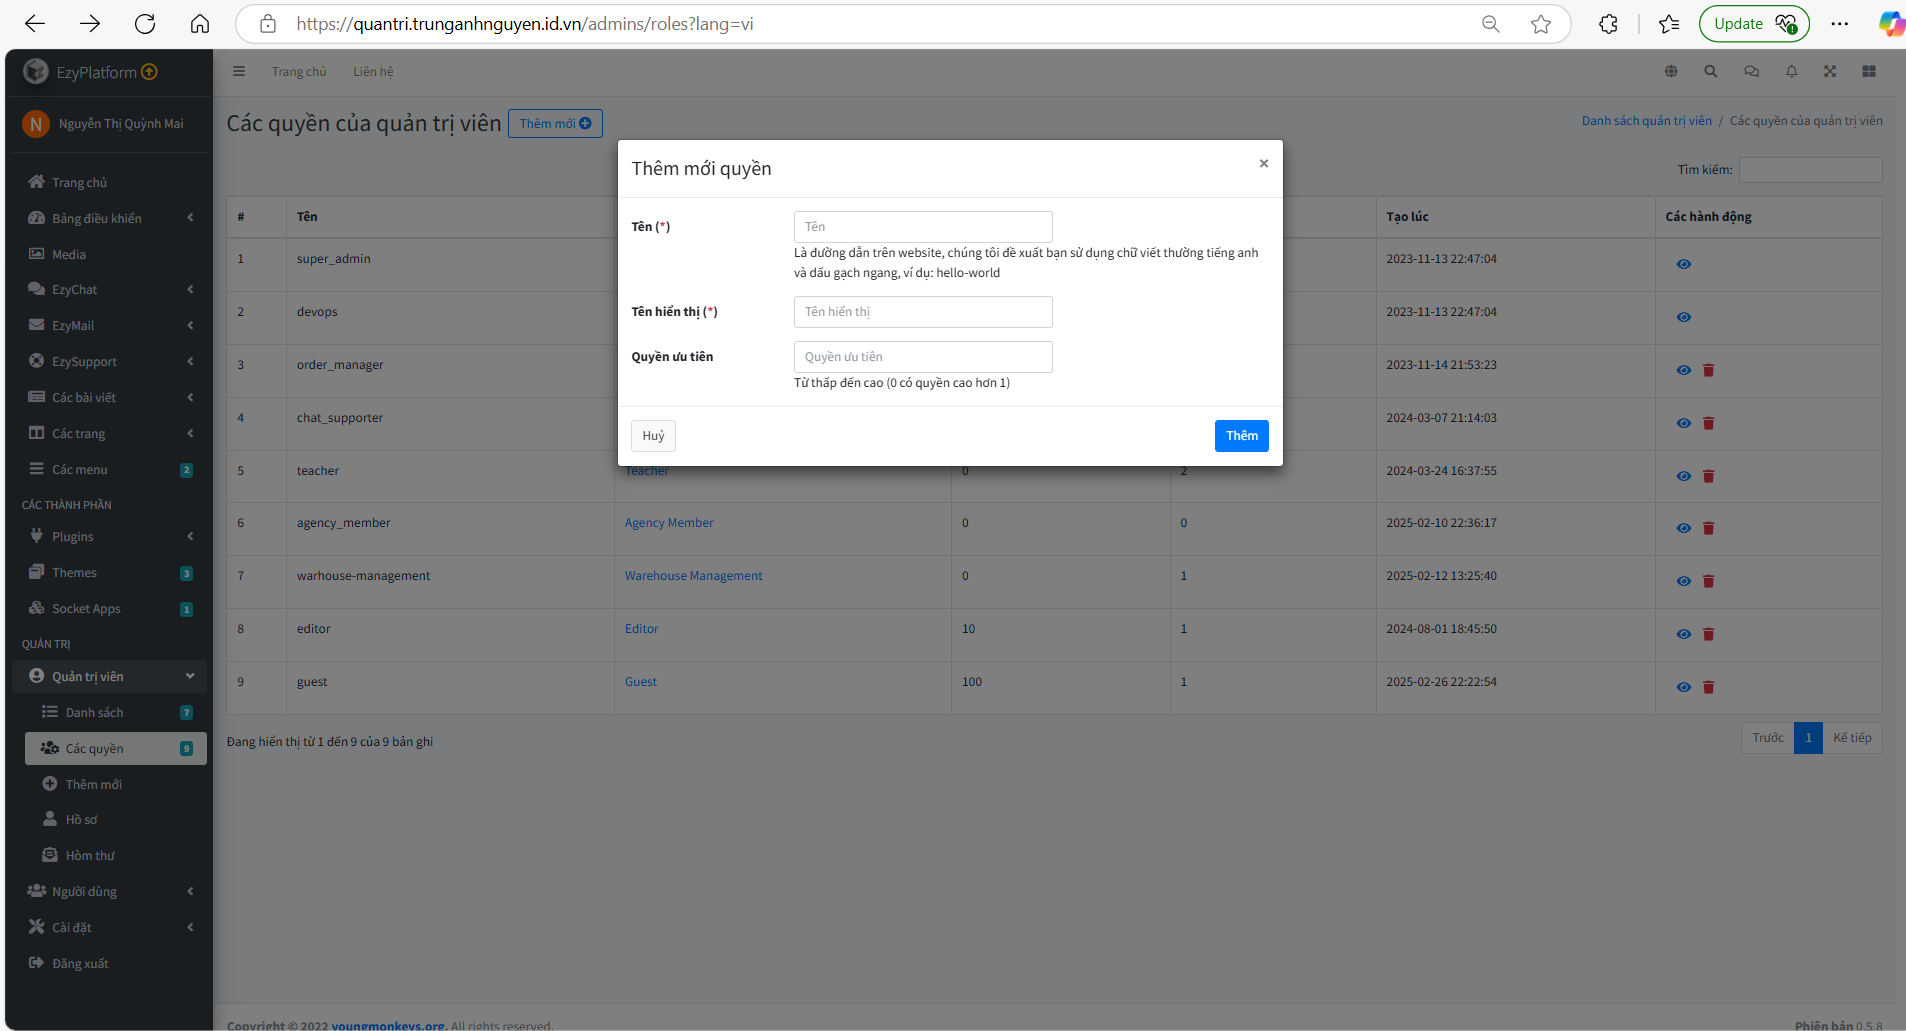
Task: Click browser zoom magnifier icon
Action: coord(1491,24)
